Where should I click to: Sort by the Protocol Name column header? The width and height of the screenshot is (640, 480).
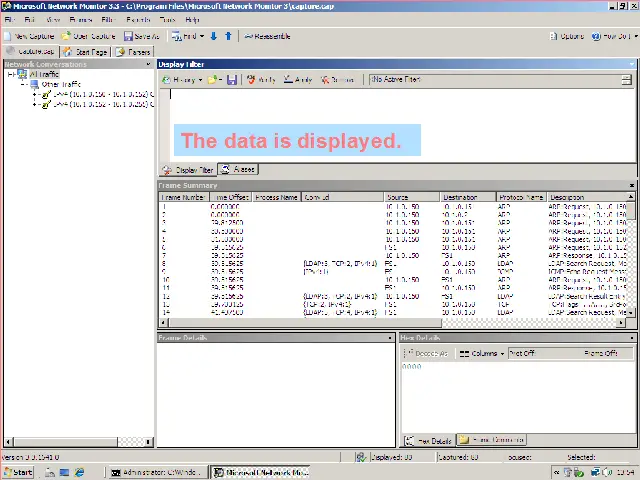pyautogui.click(x=521, y=197)
